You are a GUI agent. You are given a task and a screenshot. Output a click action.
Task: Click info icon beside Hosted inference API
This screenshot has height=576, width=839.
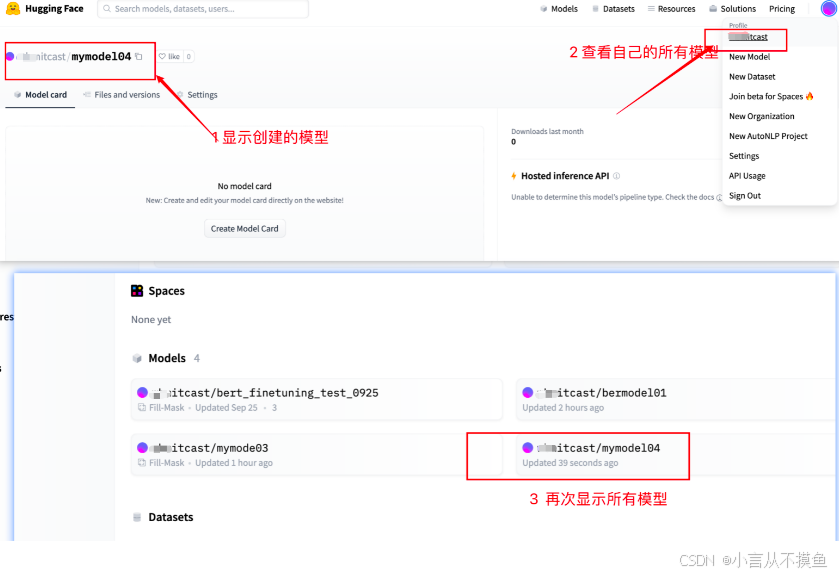616,176
